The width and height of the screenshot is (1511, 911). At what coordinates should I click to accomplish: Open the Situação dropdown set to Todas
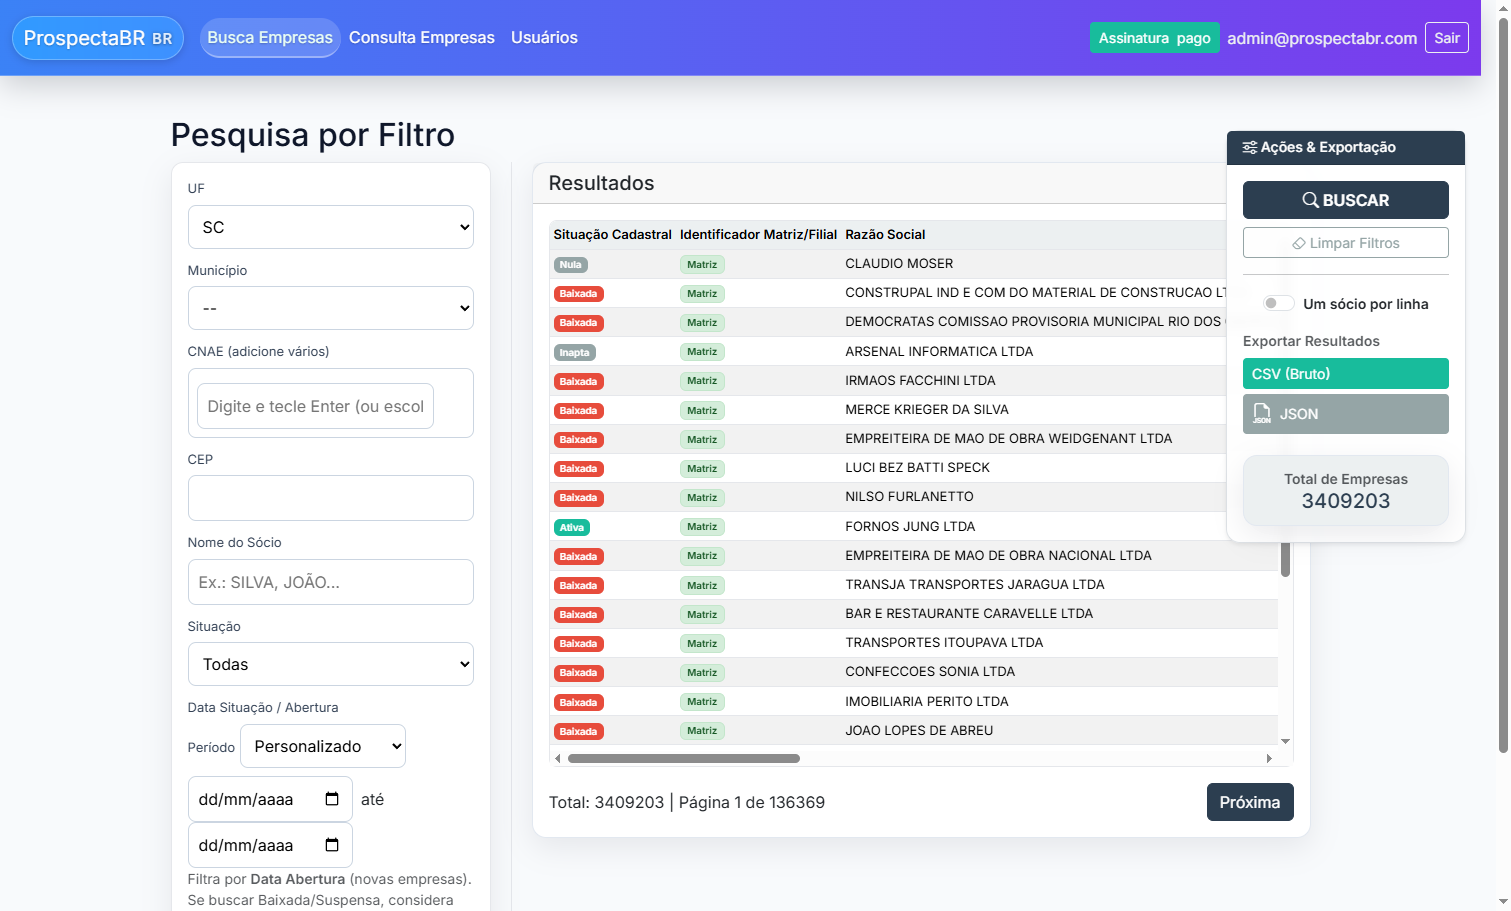pyautogui.click(x=330, y=663)
